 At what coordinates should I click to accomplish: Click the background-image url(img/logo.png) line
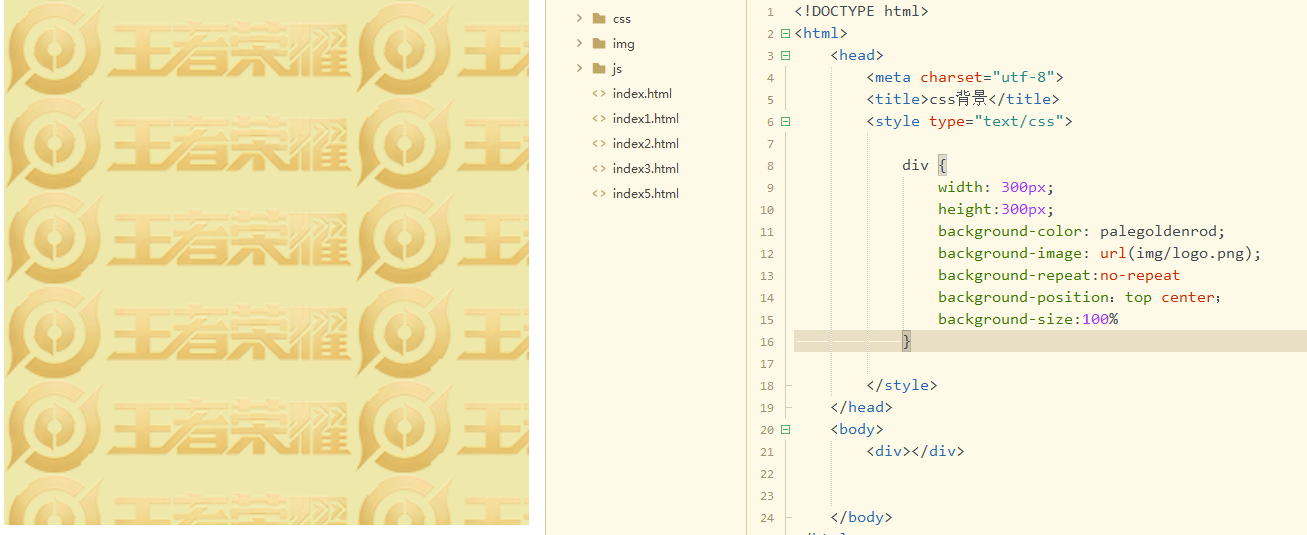[1100, 253]
